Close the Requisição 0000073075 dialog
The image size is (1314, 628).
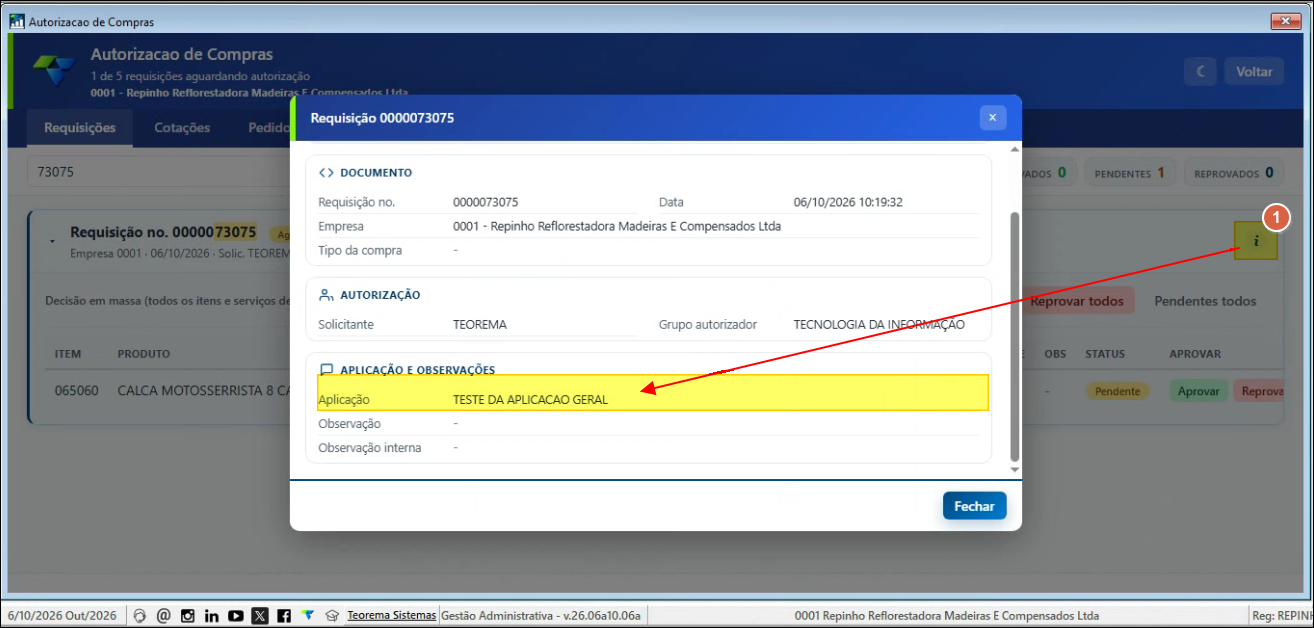point(992,117)
